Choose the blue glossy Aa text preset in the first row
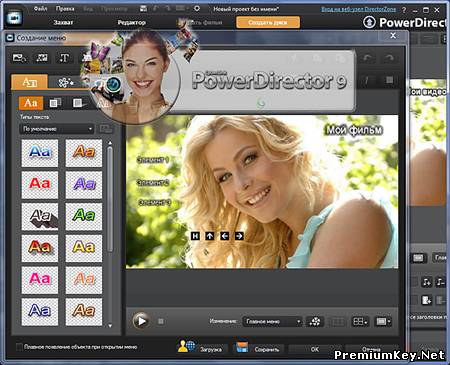The width and height of the screenshot is (450, 365). [40, 153]
